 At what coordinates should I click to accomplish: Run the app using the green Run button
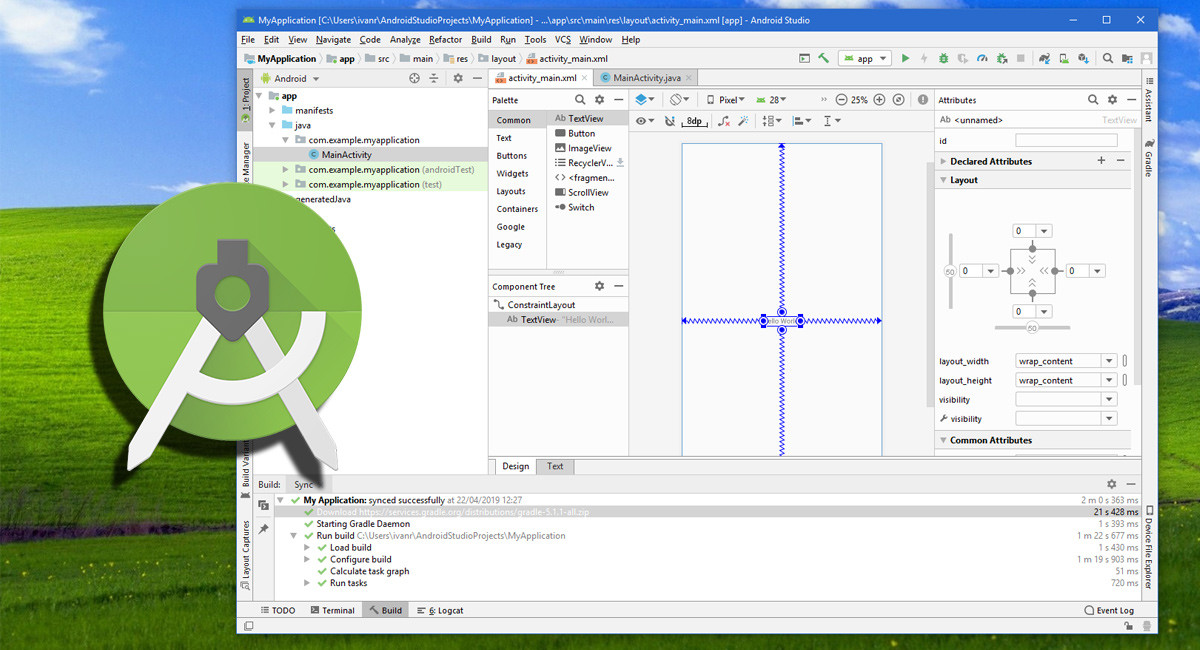[906, 58]
